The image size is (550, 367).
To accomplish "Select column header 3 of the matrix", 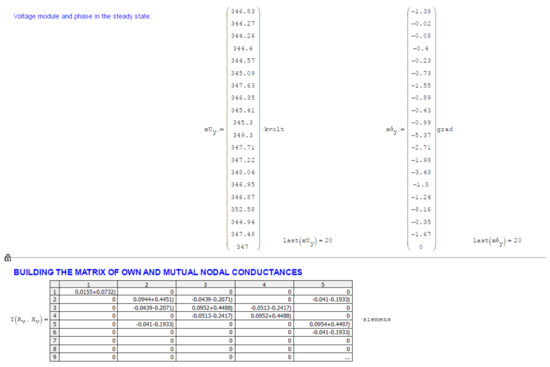I will 206,284.
